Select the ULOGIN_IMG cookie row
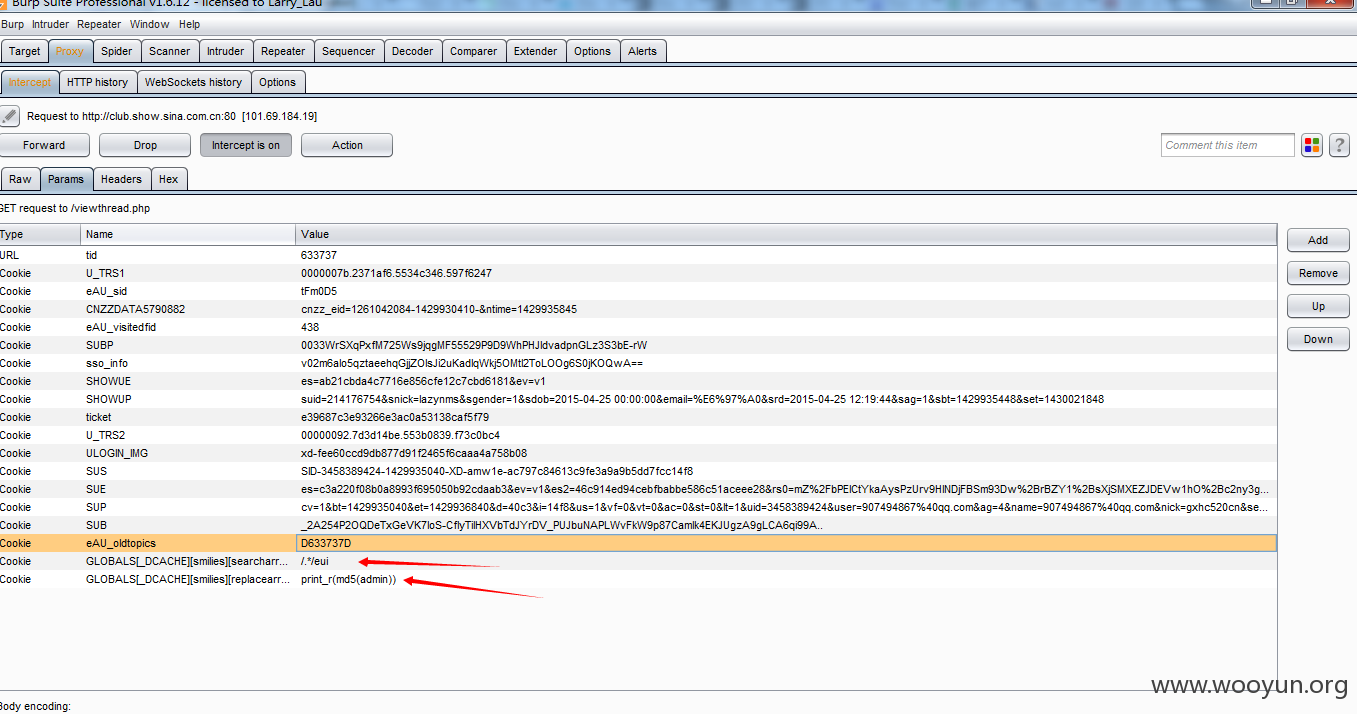 coord(638,453)
